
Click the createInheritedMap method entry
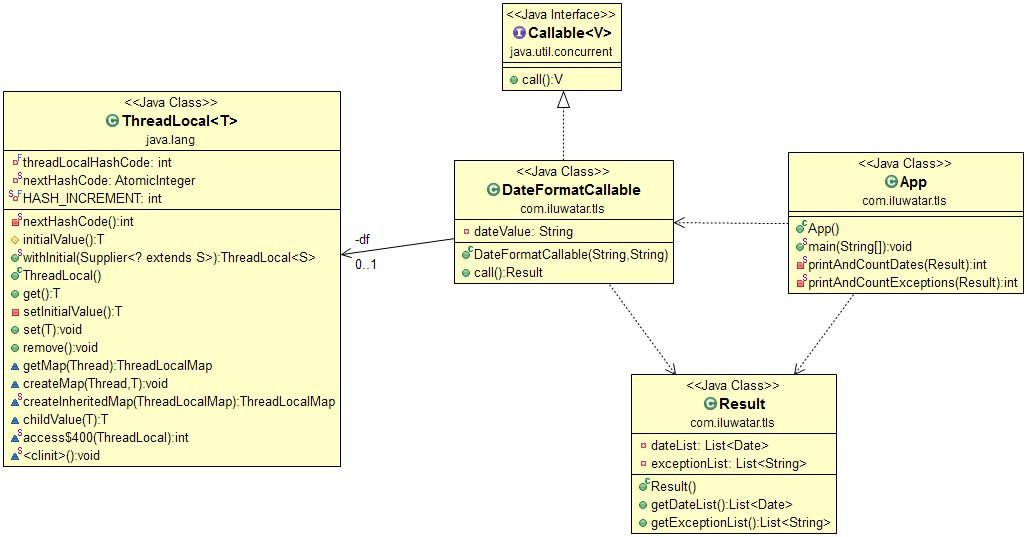point(178,401)
